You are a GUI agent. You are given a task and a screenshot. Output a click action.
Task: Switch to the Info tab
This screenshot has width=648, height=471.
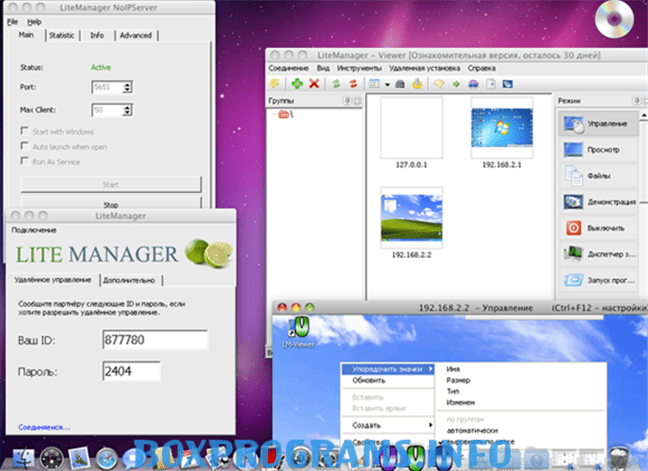click(97, 36)
